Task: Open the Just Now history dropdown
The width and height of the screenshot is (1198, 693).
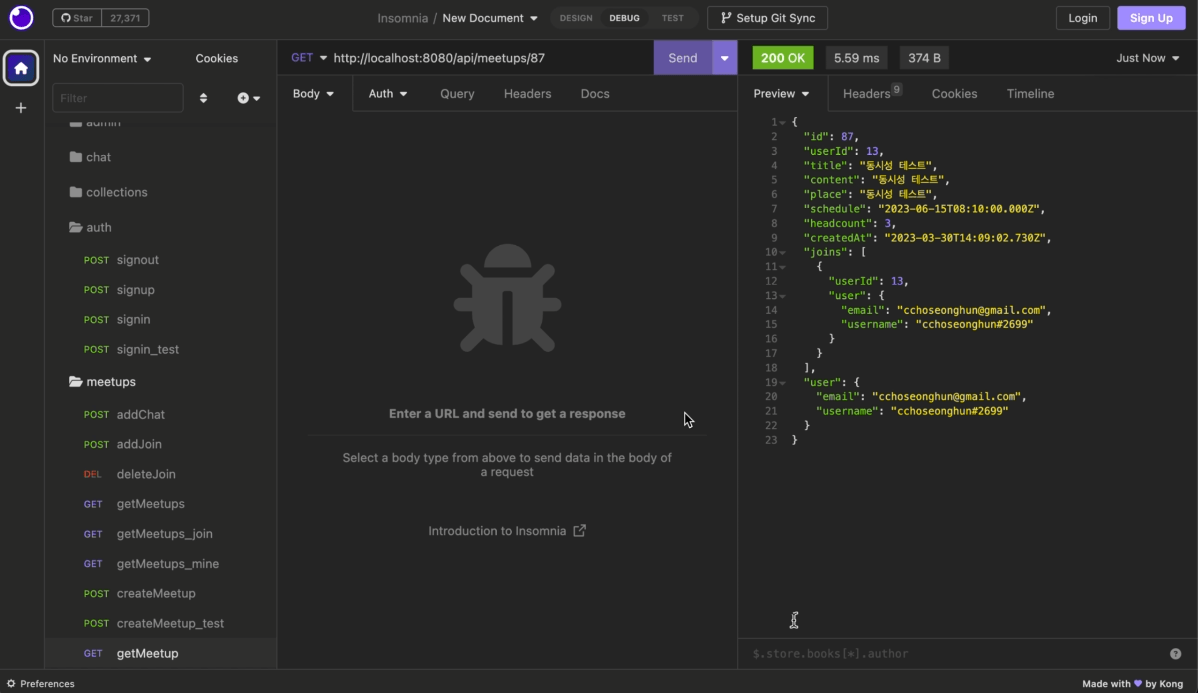Action: [x=1148, y=58]
